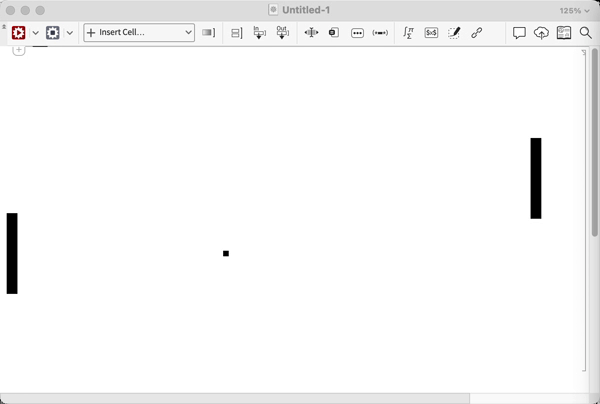Click the magnifying glass search icon
Screen dimensions: 600x404
pyautogui.click(x=586, y=33)
